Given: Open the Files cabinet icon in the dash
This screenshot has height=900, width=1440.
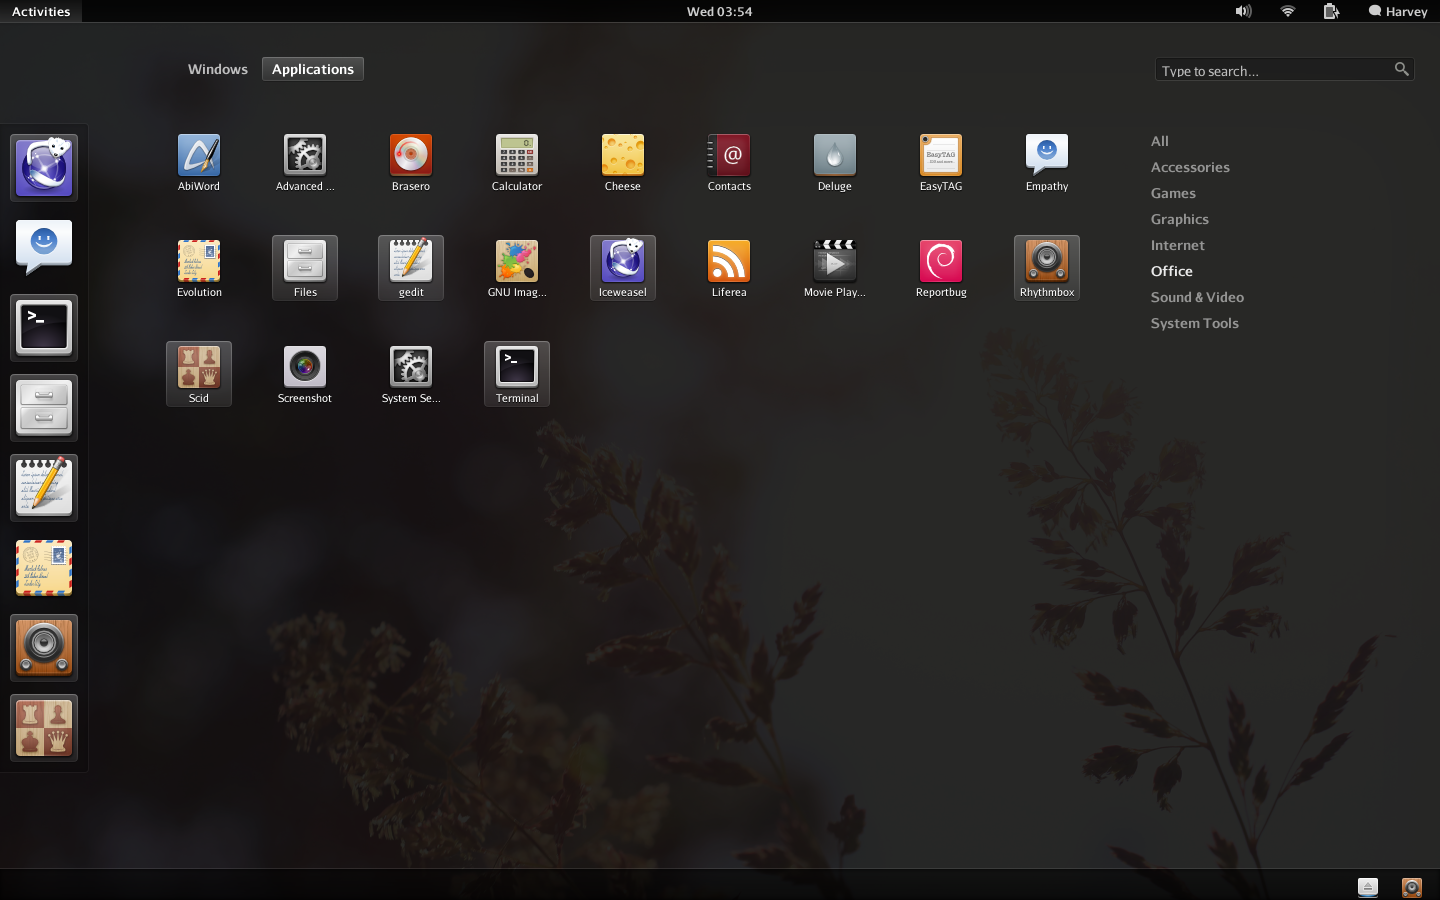Looking at the screenshot, I should pyautogui.click(x=44, y=408).
